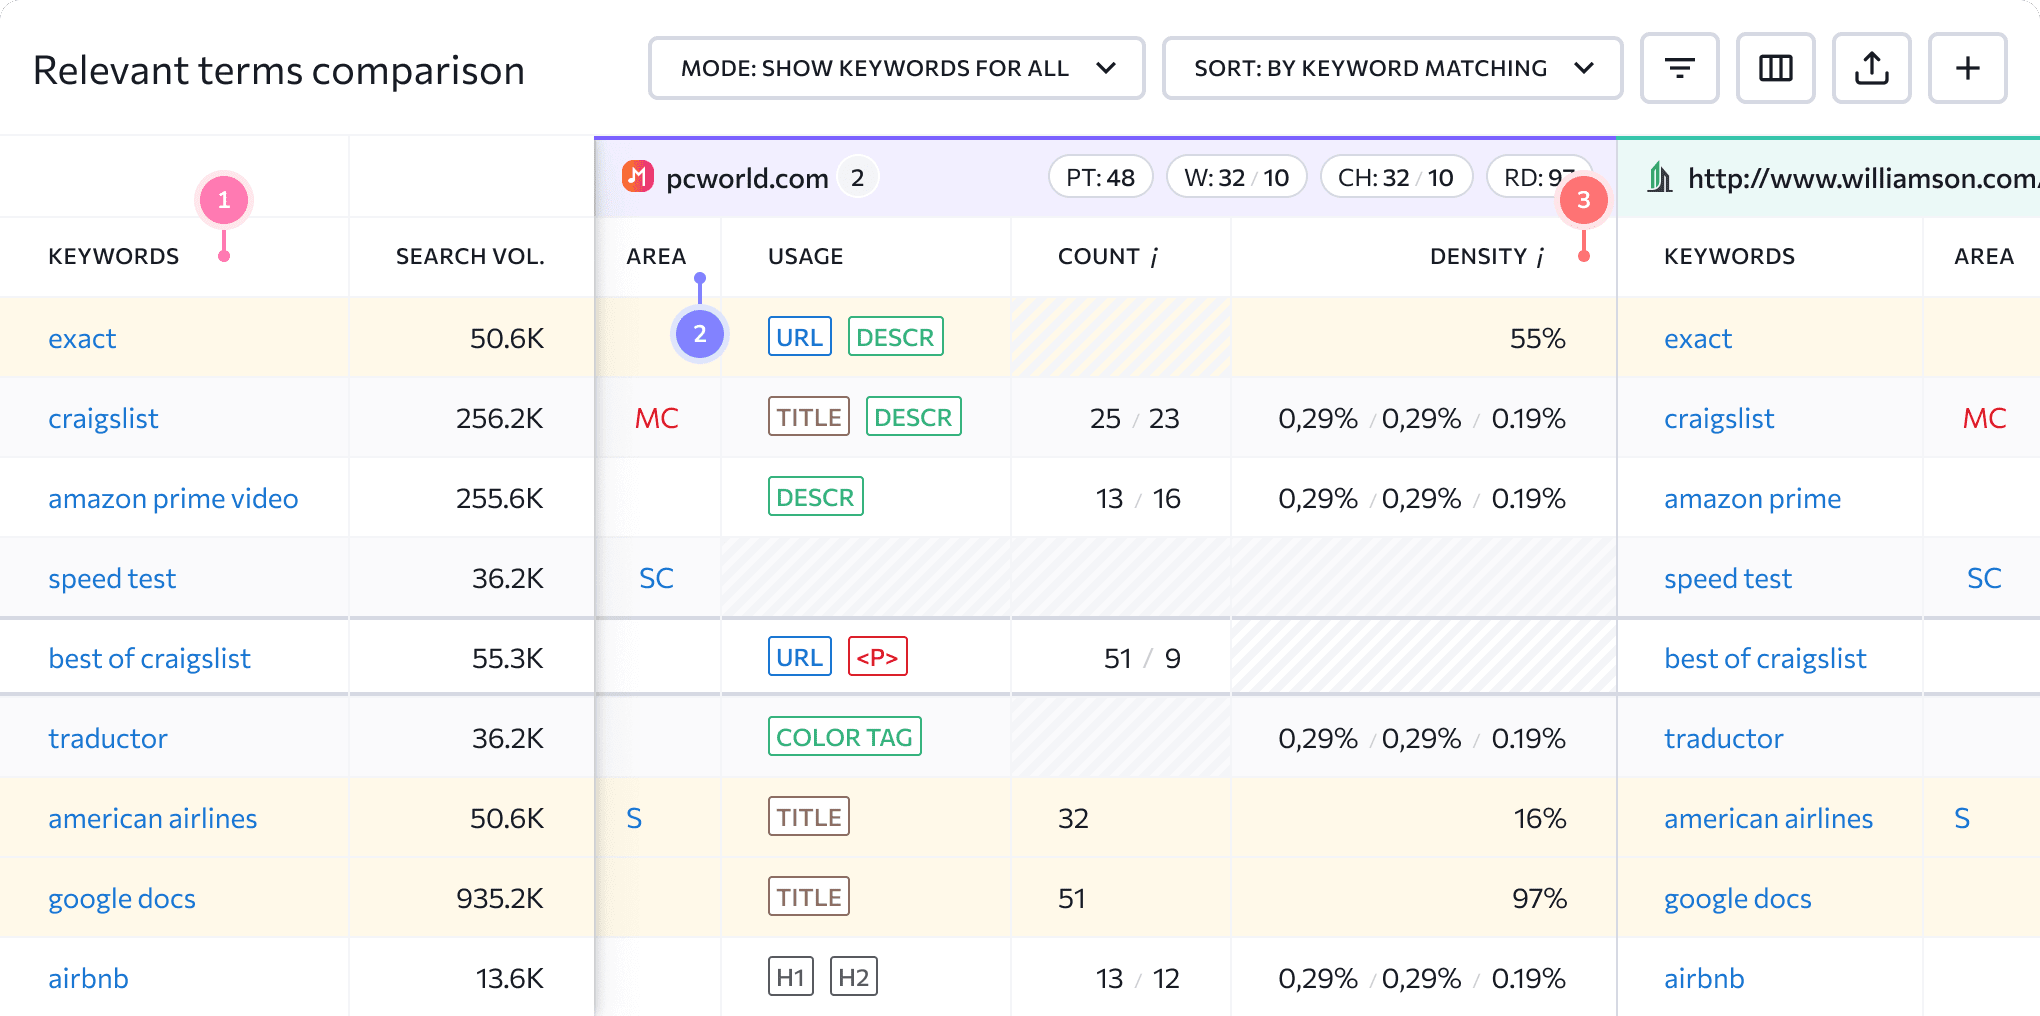2040x1016 pixels.
Task: Click the pcworld.com favicon
Action: [637, 177]
